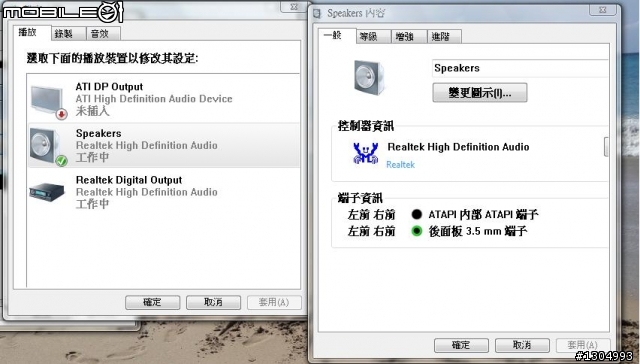Viewport: 640px width, 364px height.
Task: Click 取消 in the Sound window
Action: pyautogui.click(x=213, y=302)
